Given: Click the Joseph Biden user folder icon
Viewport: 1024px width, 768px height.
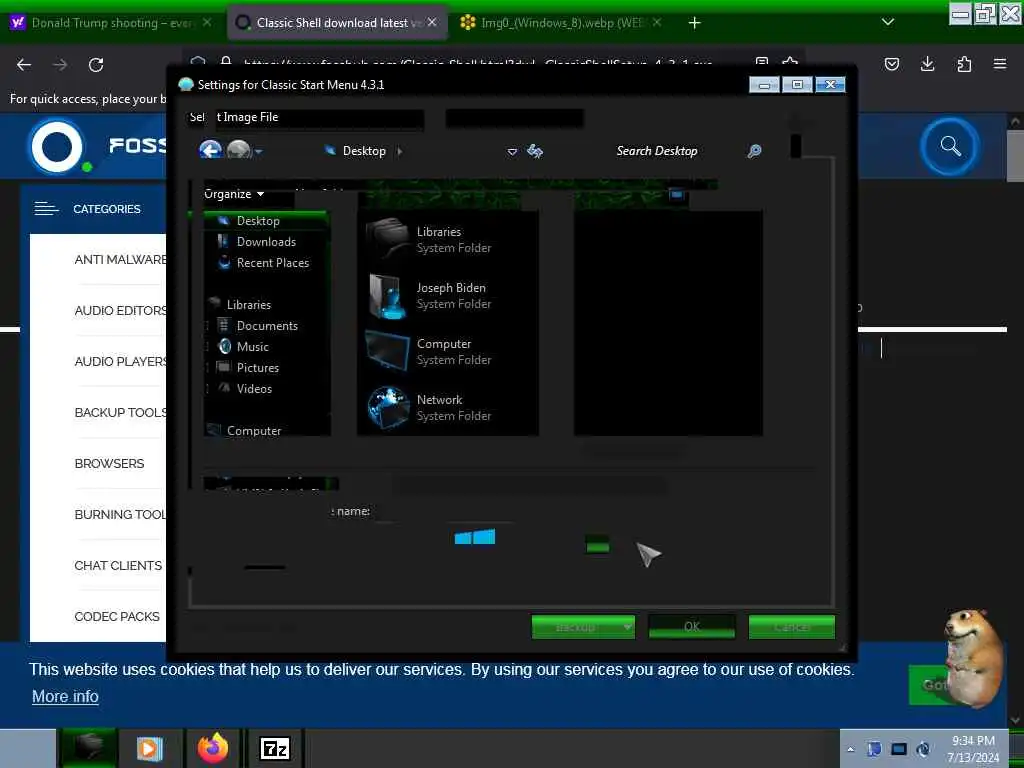Looking at the screenshot, I should pos(388,295).
